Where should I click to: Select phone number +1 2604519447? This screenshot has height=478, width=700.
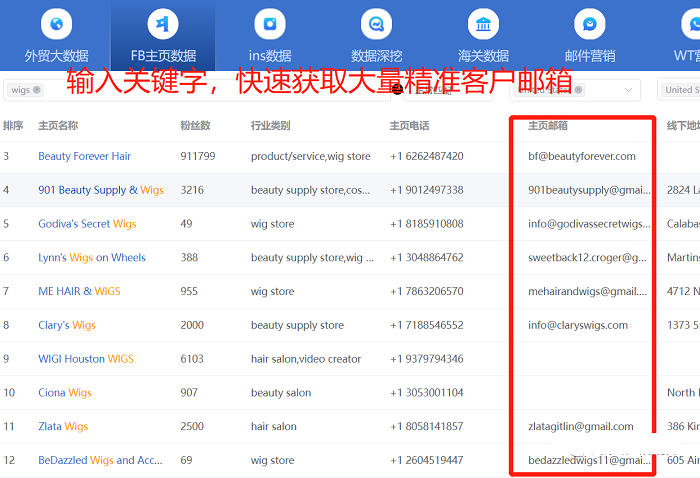(x=426, y=460)
